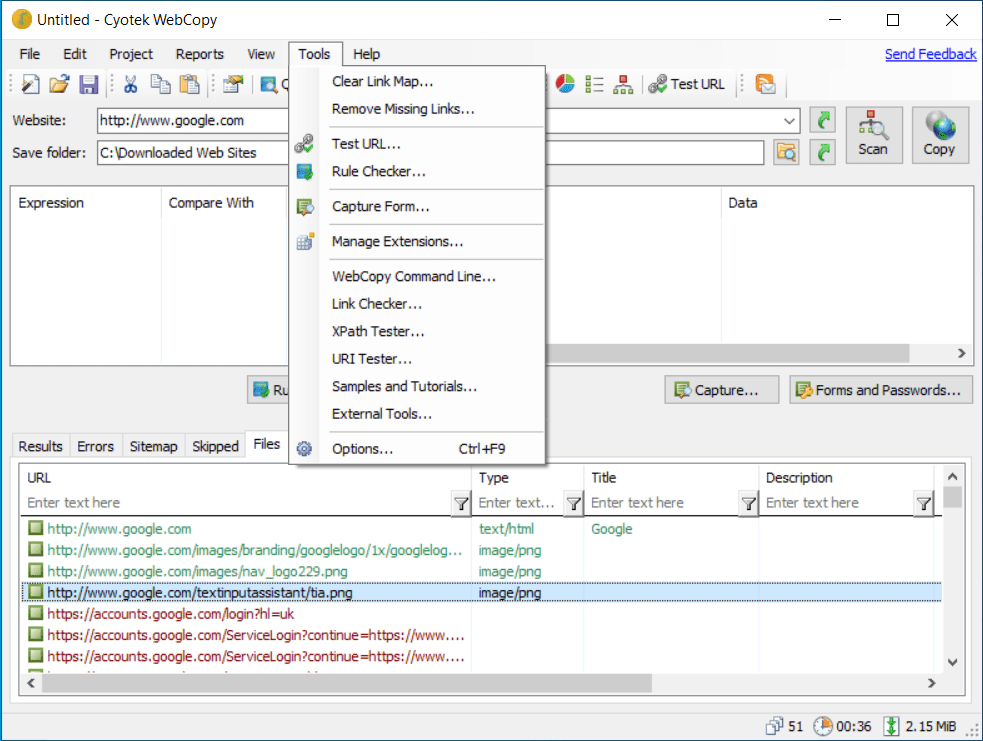Click the green arrow beside Website field
This screenshot has height=741, width=983.
823,120
